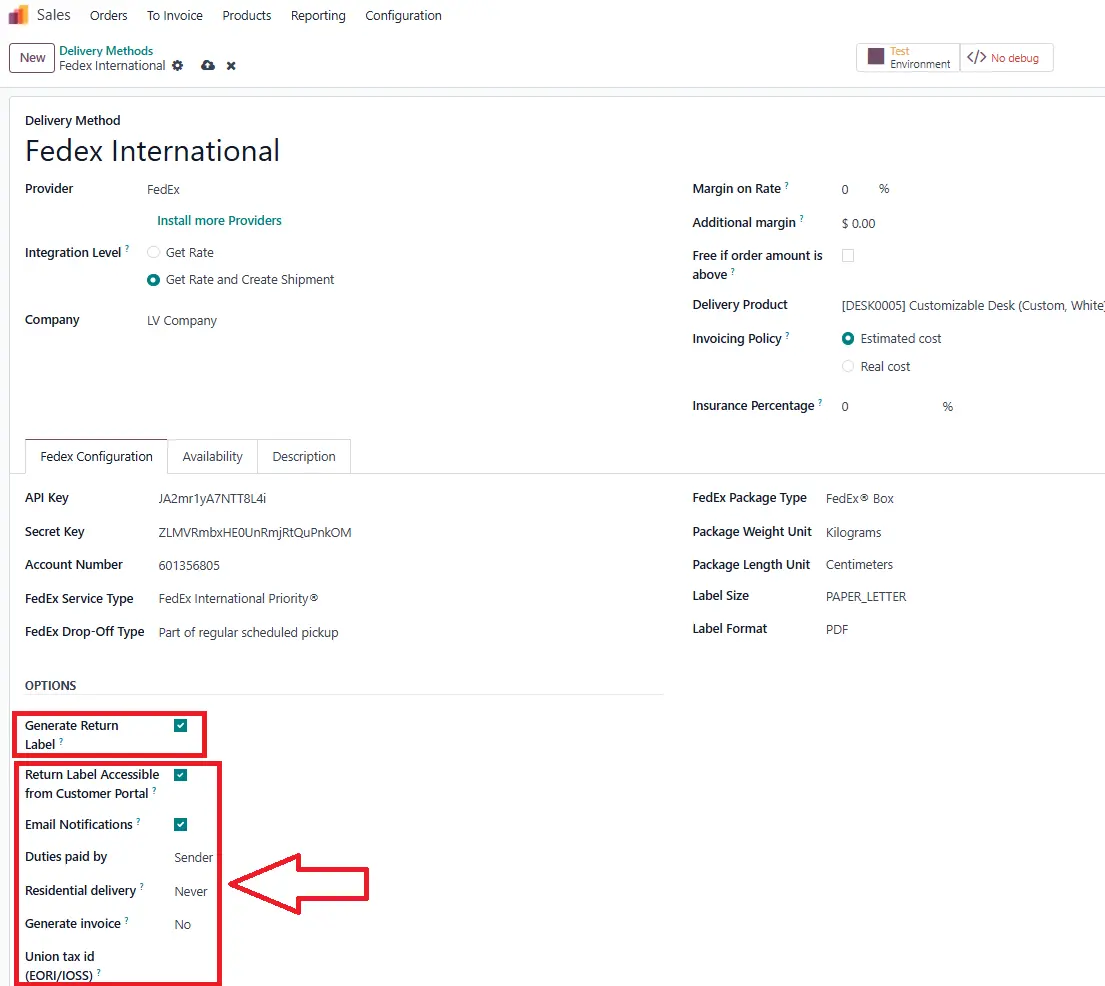Click the Sales app logo icon
Viewport: 1105px width, 986px height.
coord(18,15)
